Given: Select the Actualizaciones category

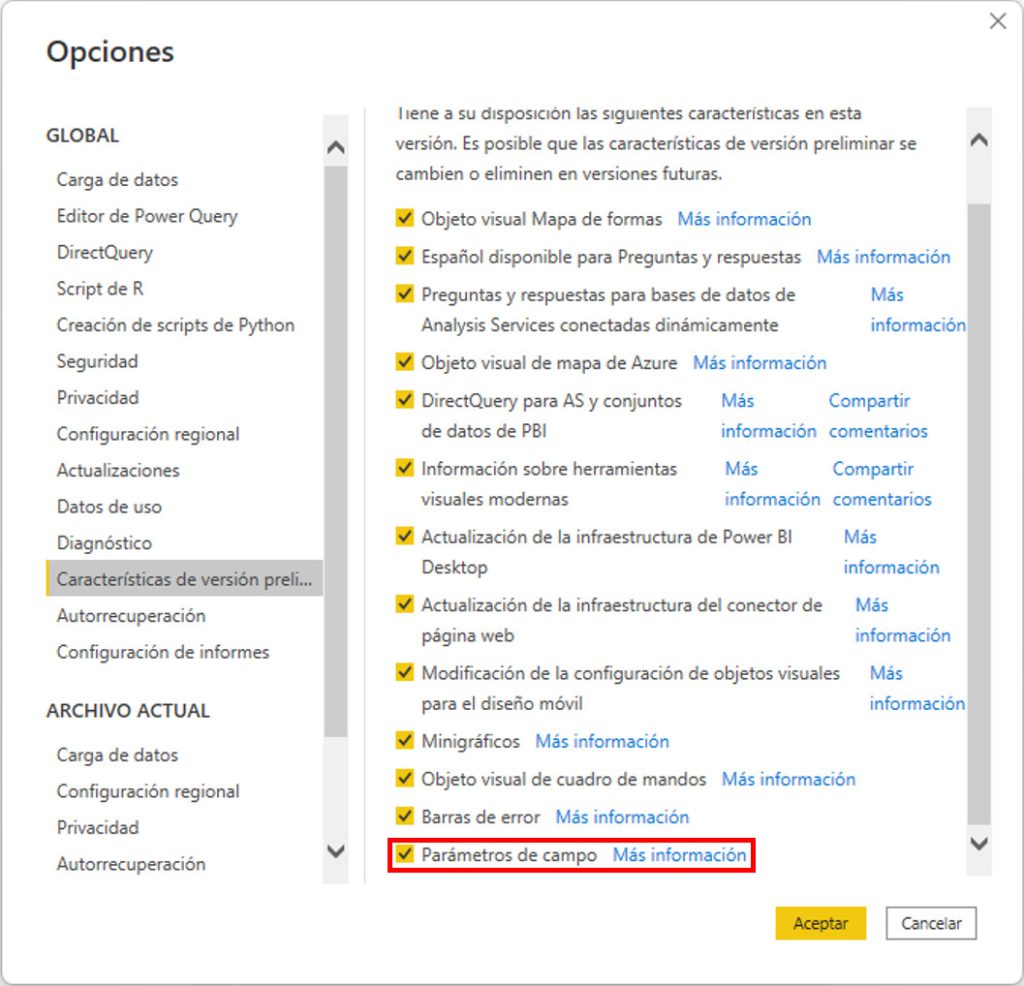Looking at the screenshot, I should 118,470.
